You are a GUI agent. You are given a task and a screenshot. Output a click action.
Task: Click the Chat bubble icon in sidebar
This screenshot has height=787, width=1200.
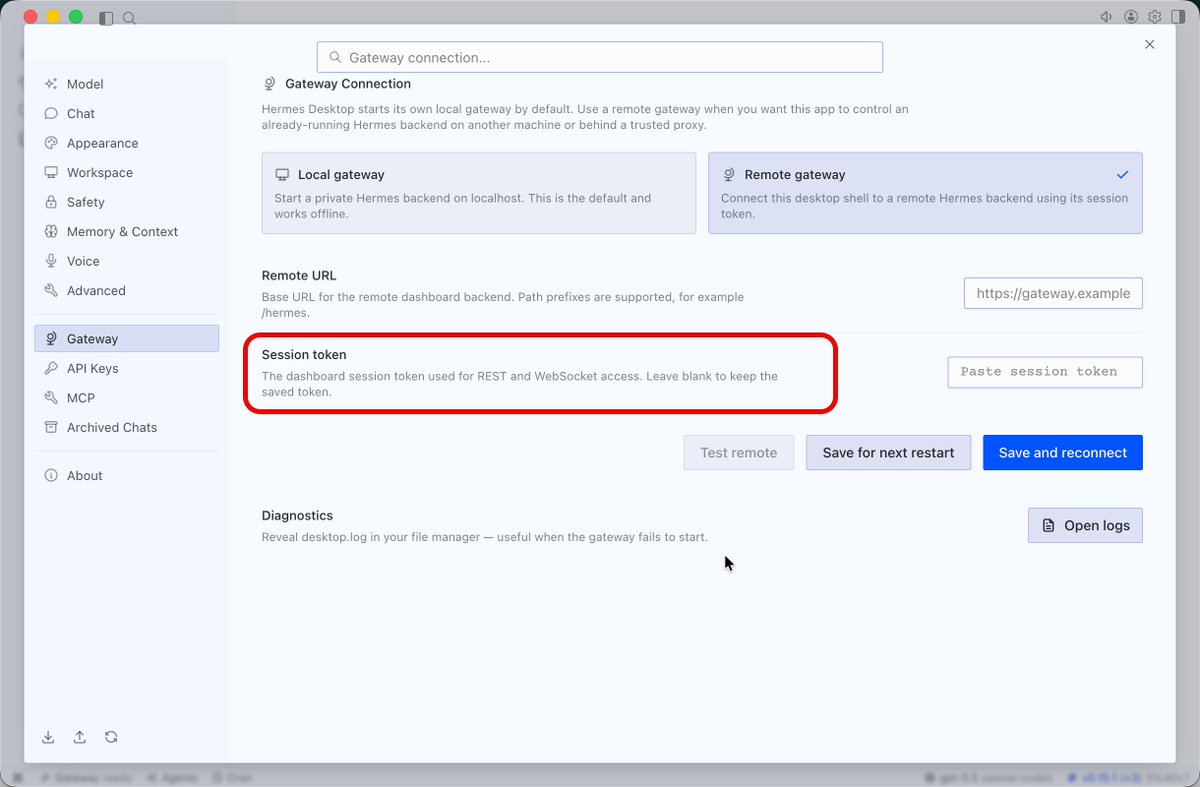coord(51,114)
